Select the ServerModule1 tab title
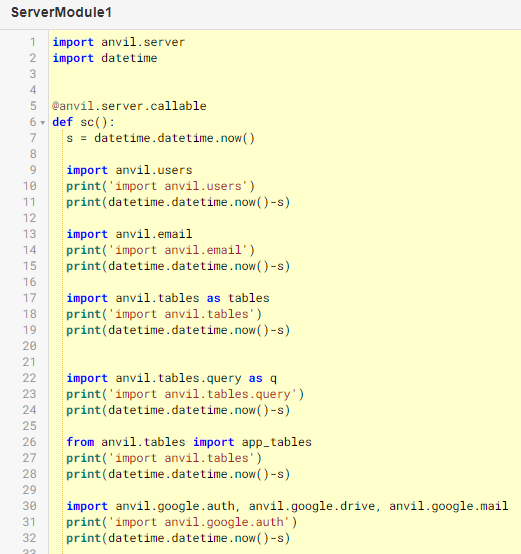The width and height of the screenshot is (521, 554). (x=61, y=12)
